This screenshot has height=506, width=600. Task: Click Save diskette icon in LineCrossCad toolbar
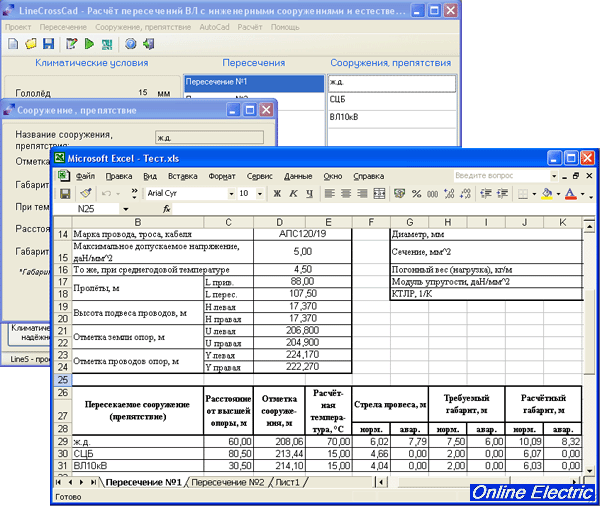coord(48,44)
